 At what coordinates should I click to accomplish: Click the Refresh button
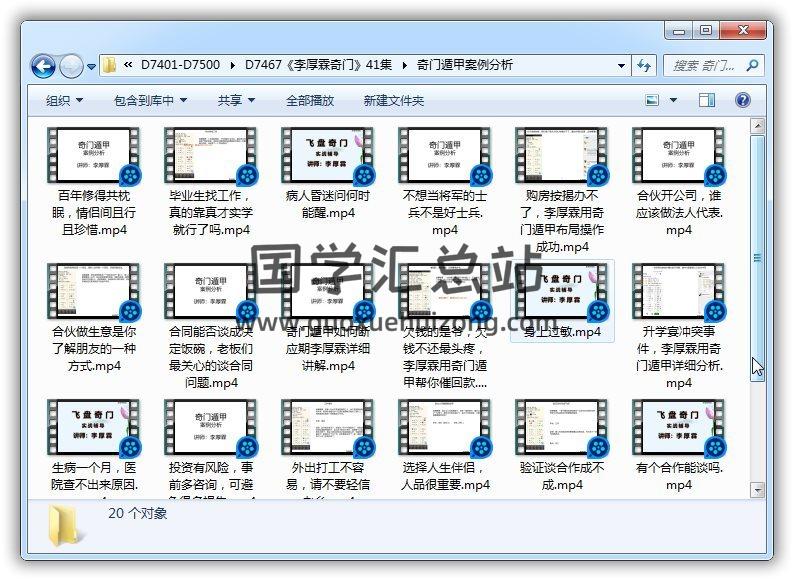(x=644, y=65)
